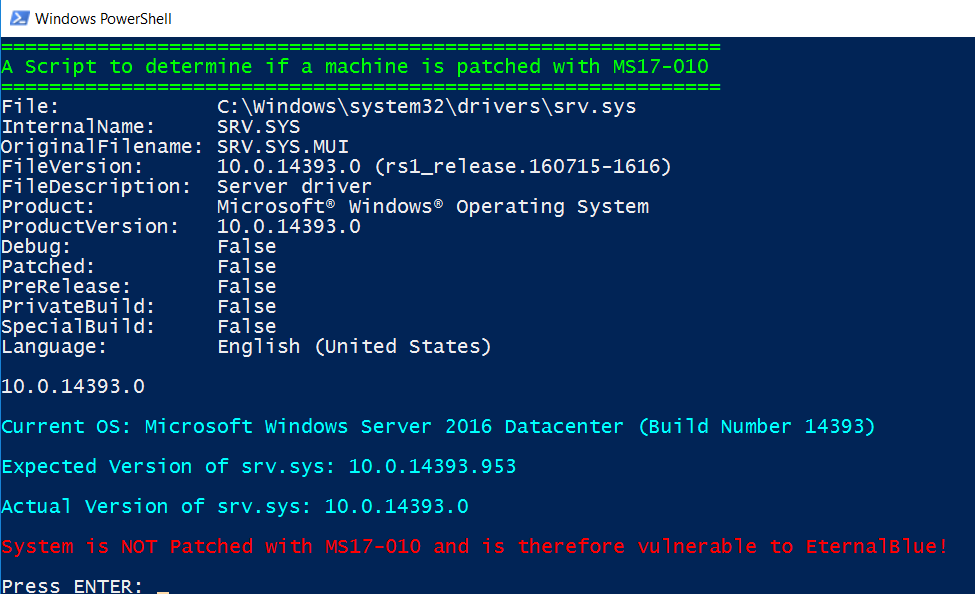
Task: Click the PreRelease False value
Action: coord(247,286)
